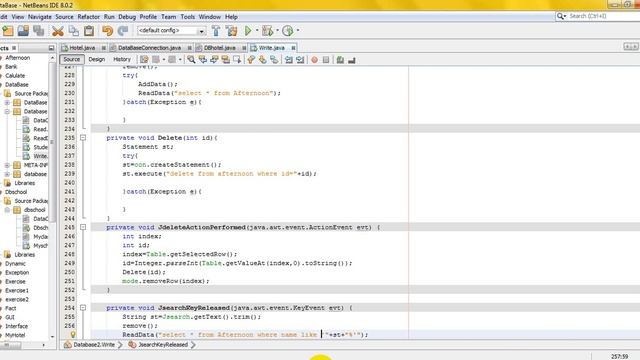Toggle Rectangular Selection icon
This screenshot has height=360, width=640.
[237, 60]
